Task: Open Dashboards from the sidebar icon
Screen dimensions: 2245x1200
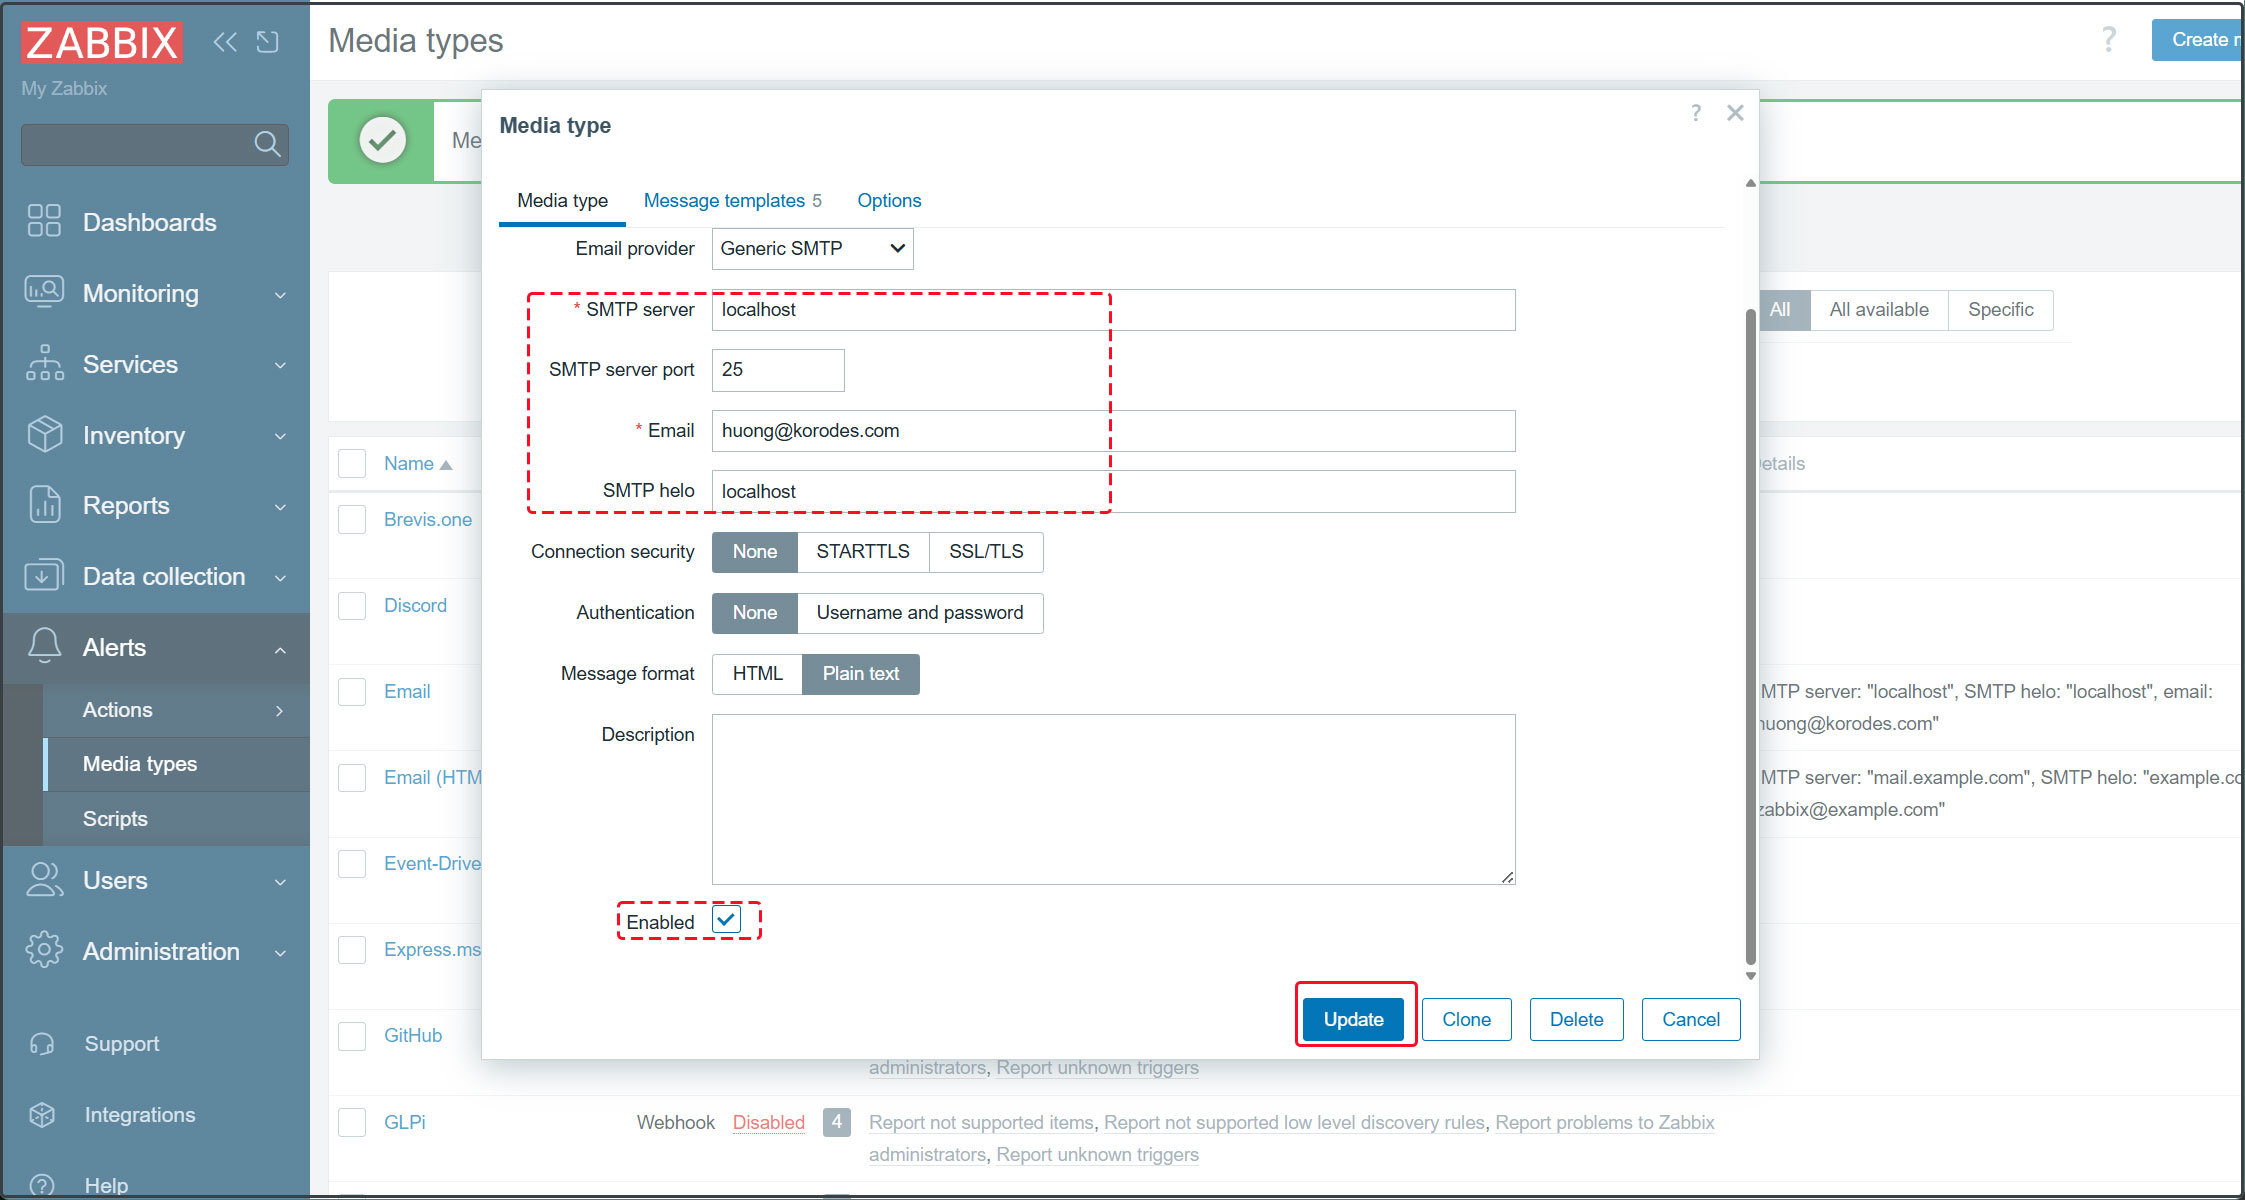Action: [x=44, y=221]
